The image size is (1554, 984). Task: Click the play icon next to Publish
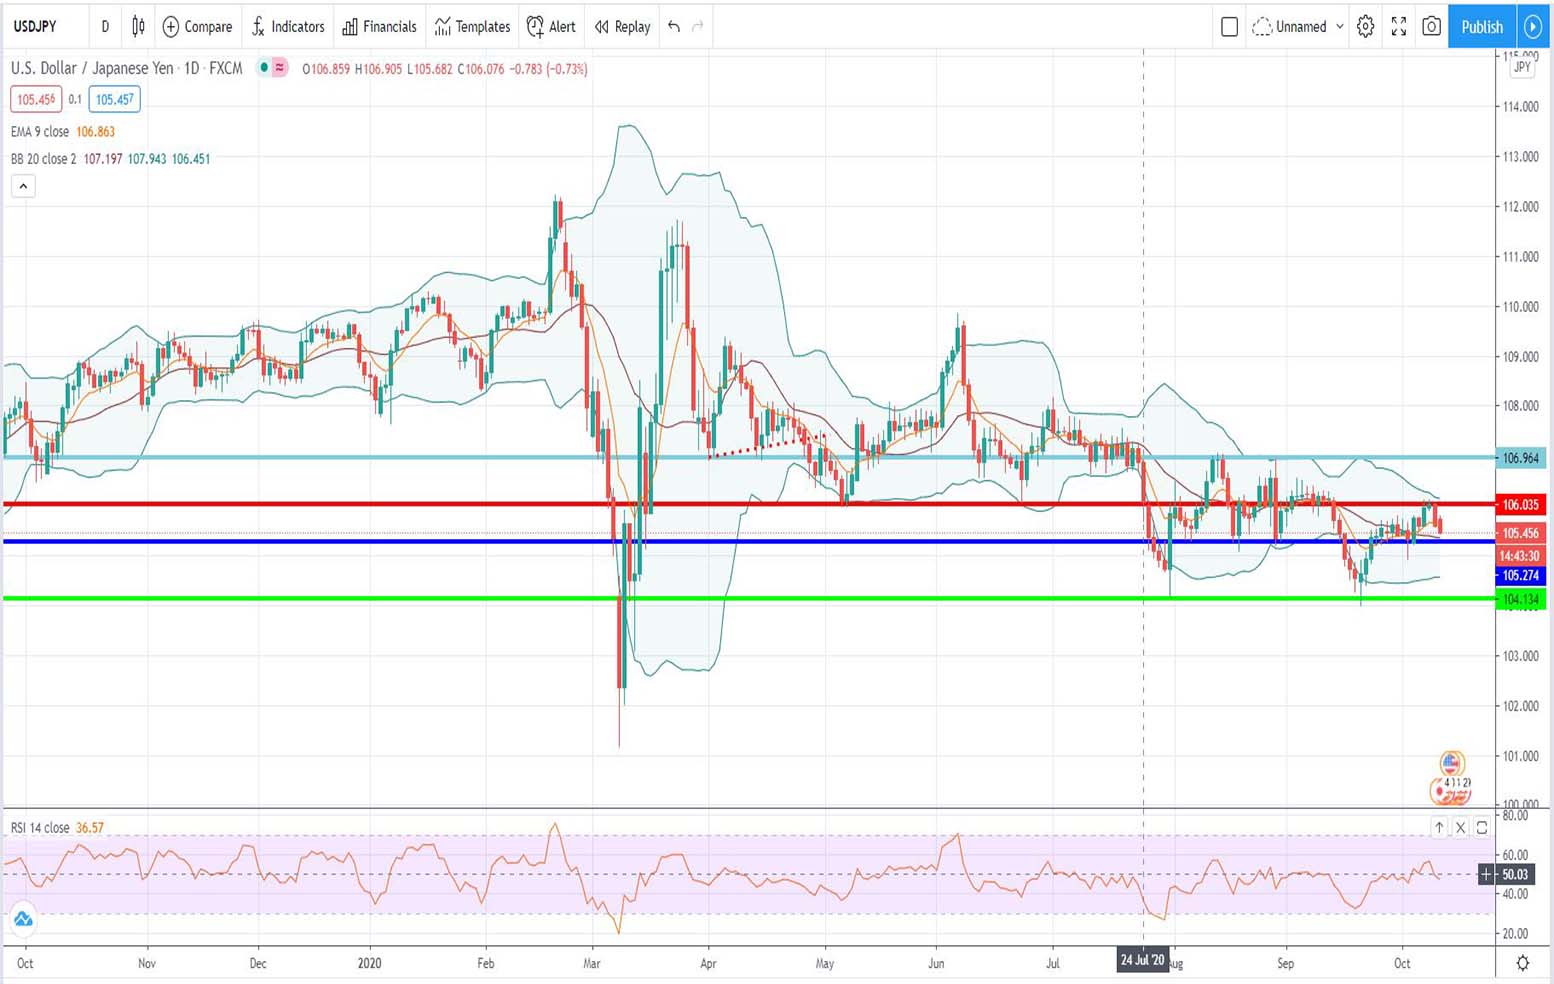(x=1532, y=27)
